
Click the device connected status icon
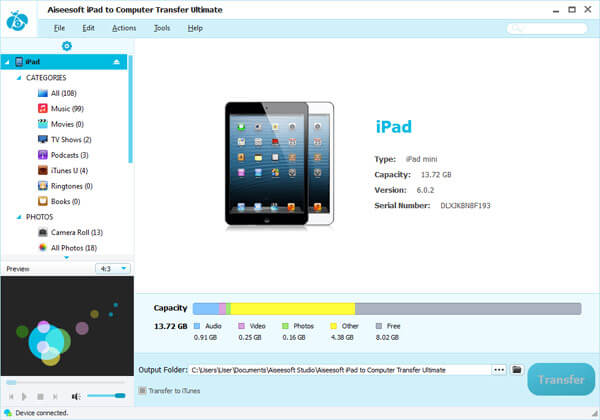point(8,413)
